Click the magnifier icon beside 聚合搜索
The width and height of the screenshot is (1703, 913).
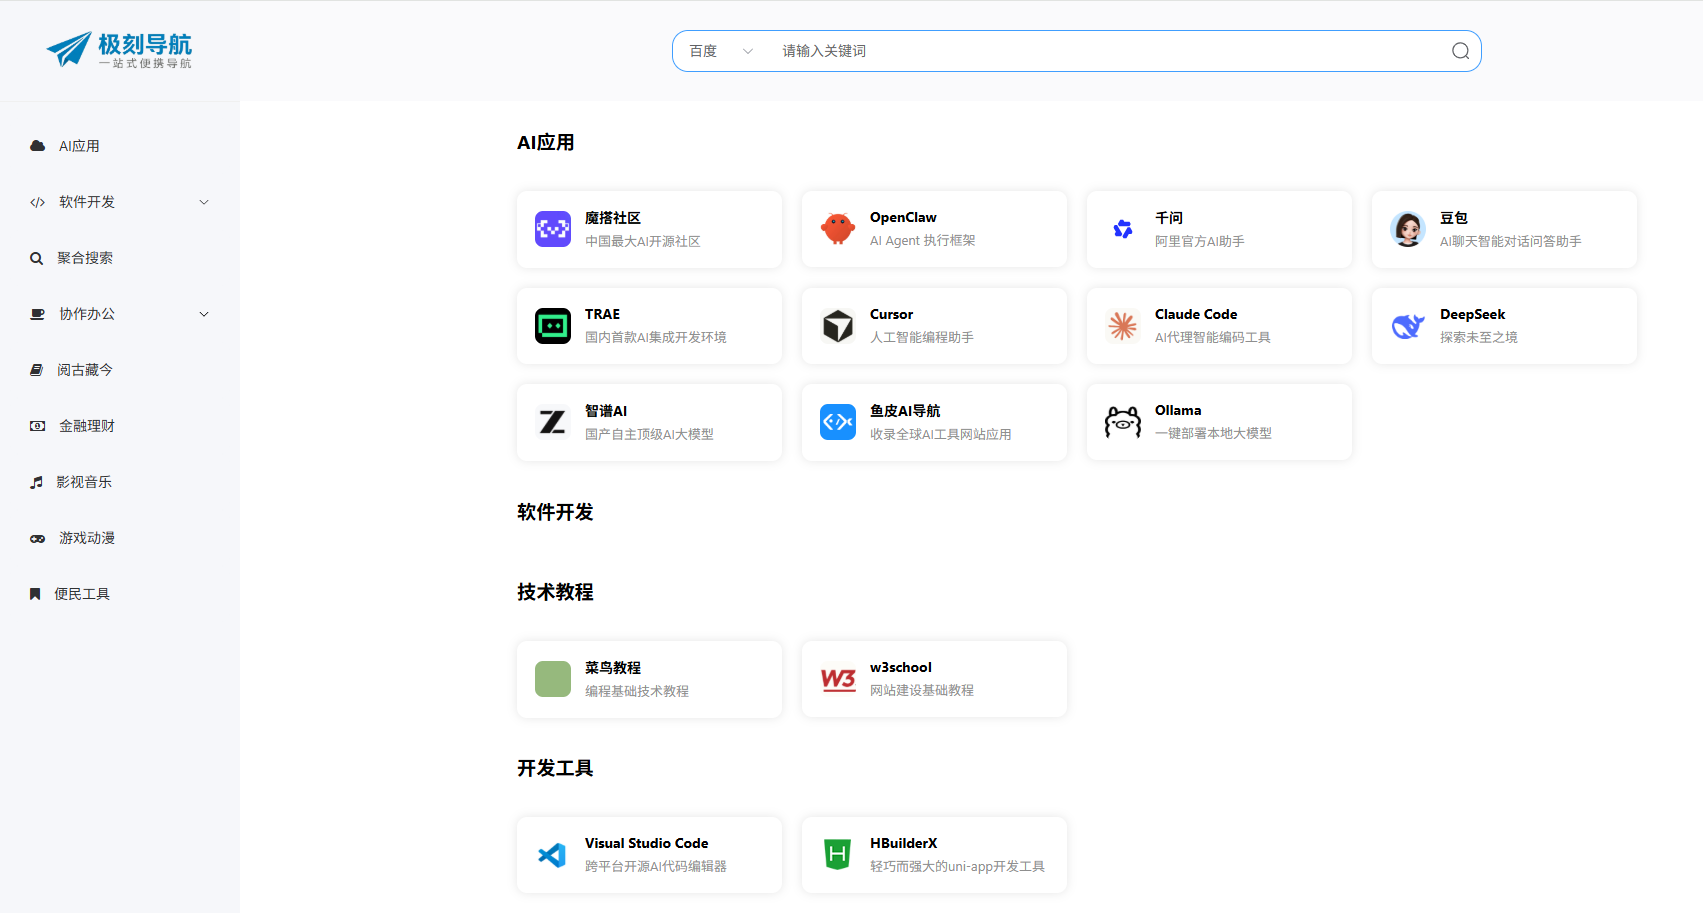coord(37,258)
